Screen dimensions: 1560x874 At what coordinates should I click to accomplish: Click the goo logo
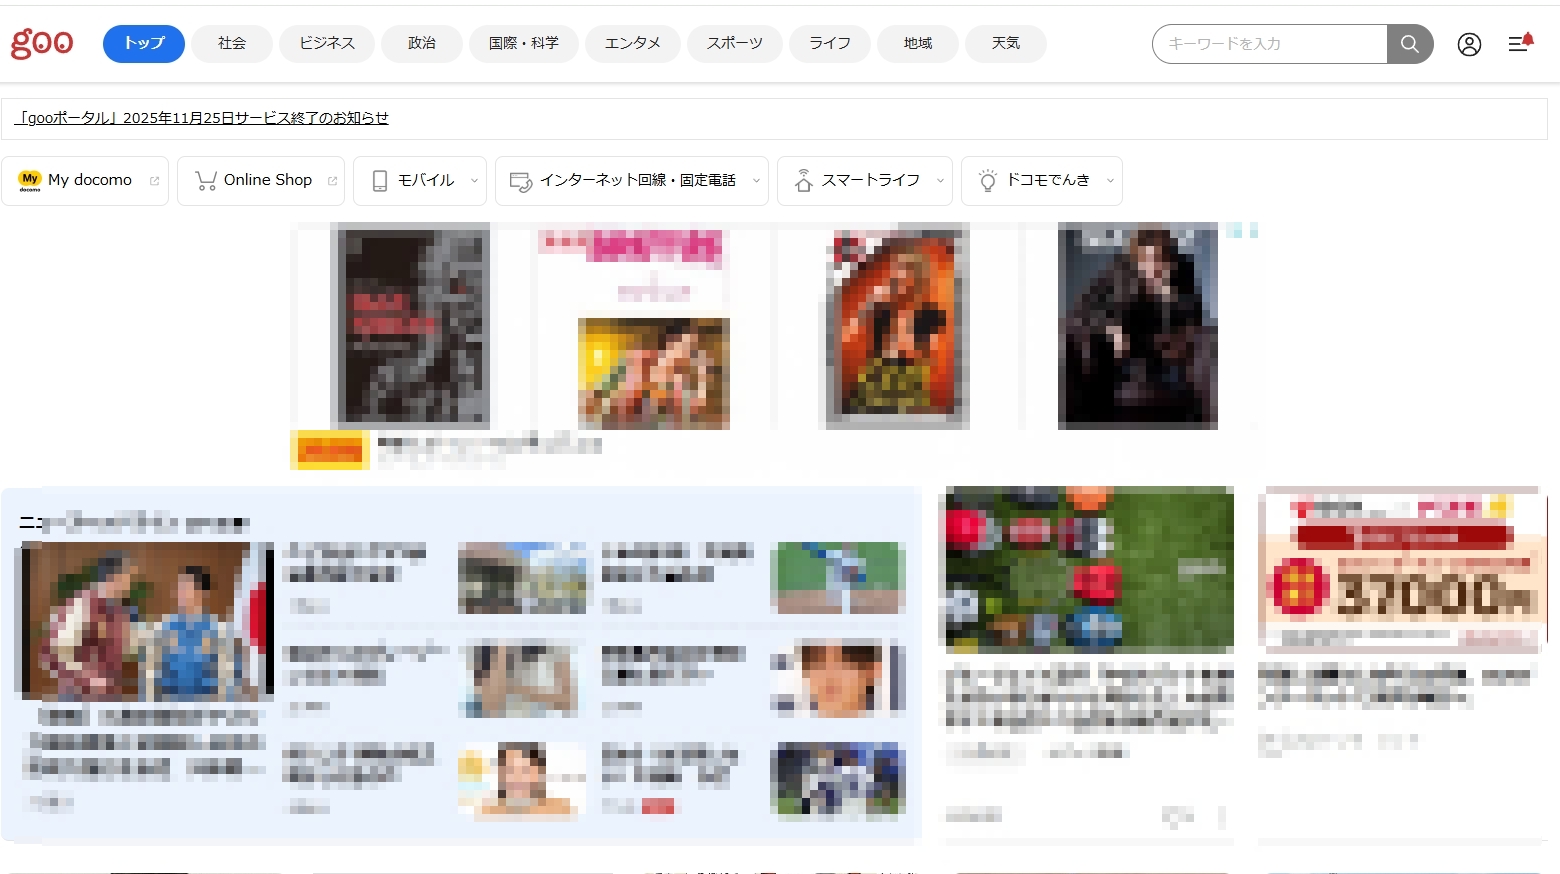[42, 44]
